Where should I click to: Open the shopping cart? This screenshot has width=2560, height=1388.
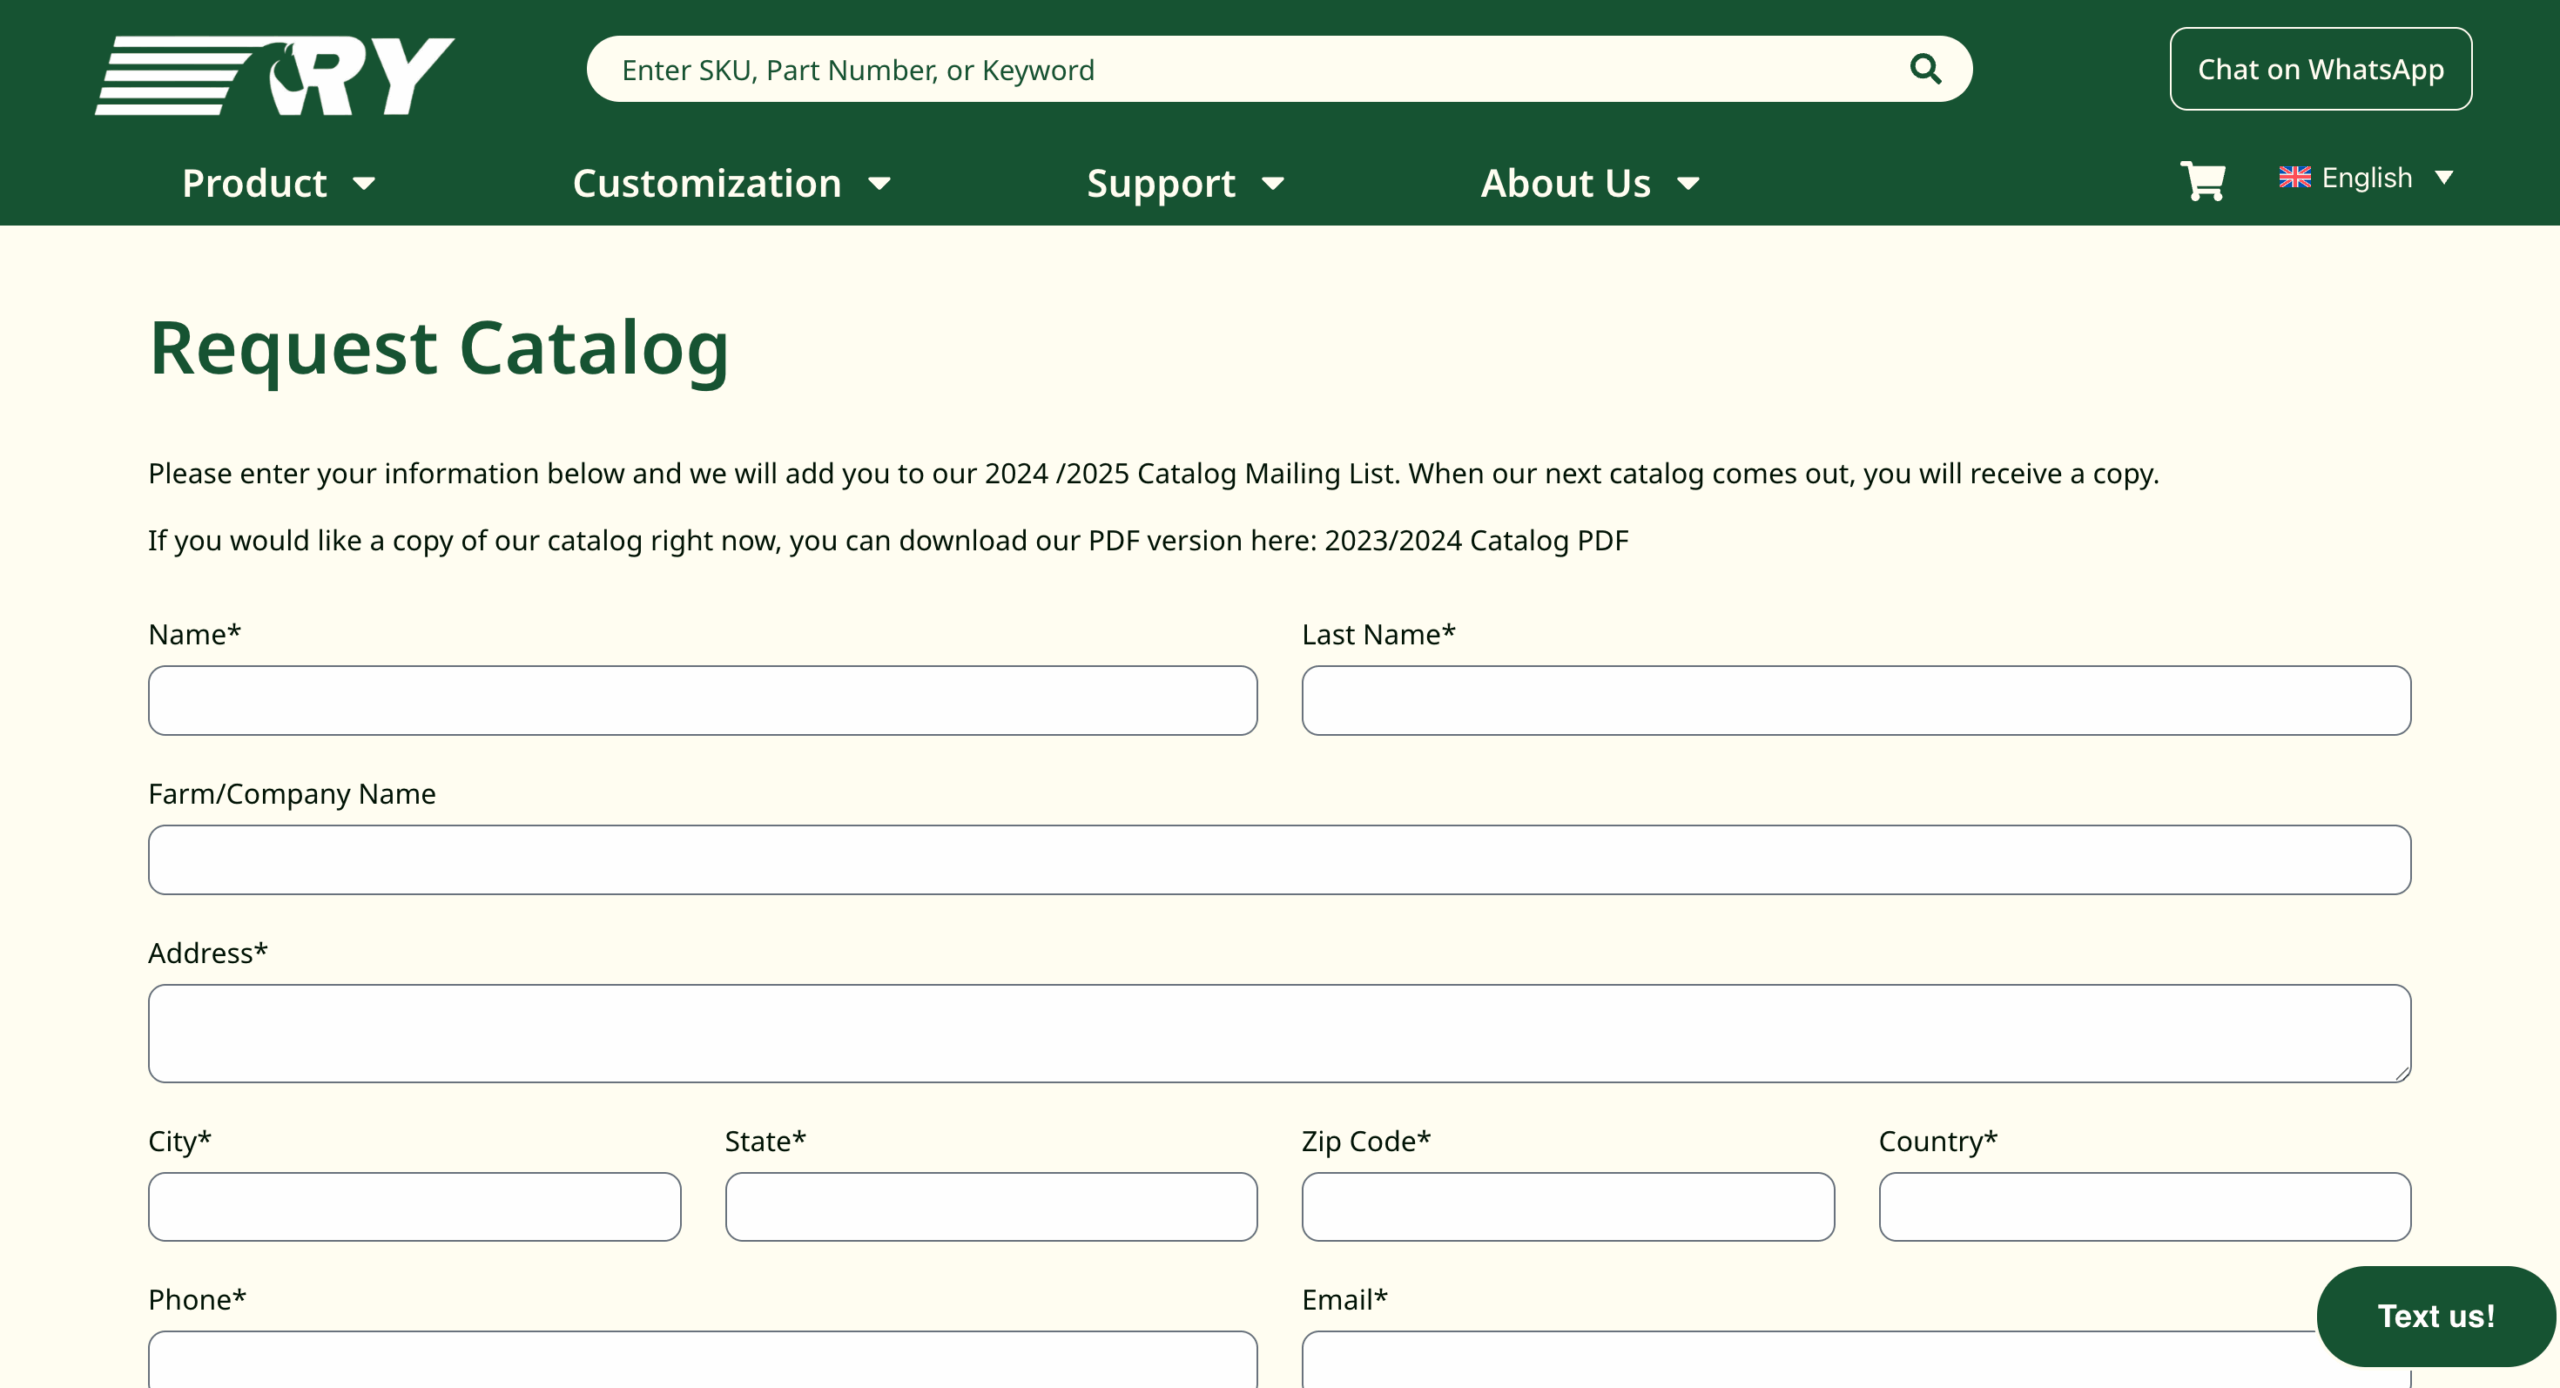click(x=2201, y=181)
